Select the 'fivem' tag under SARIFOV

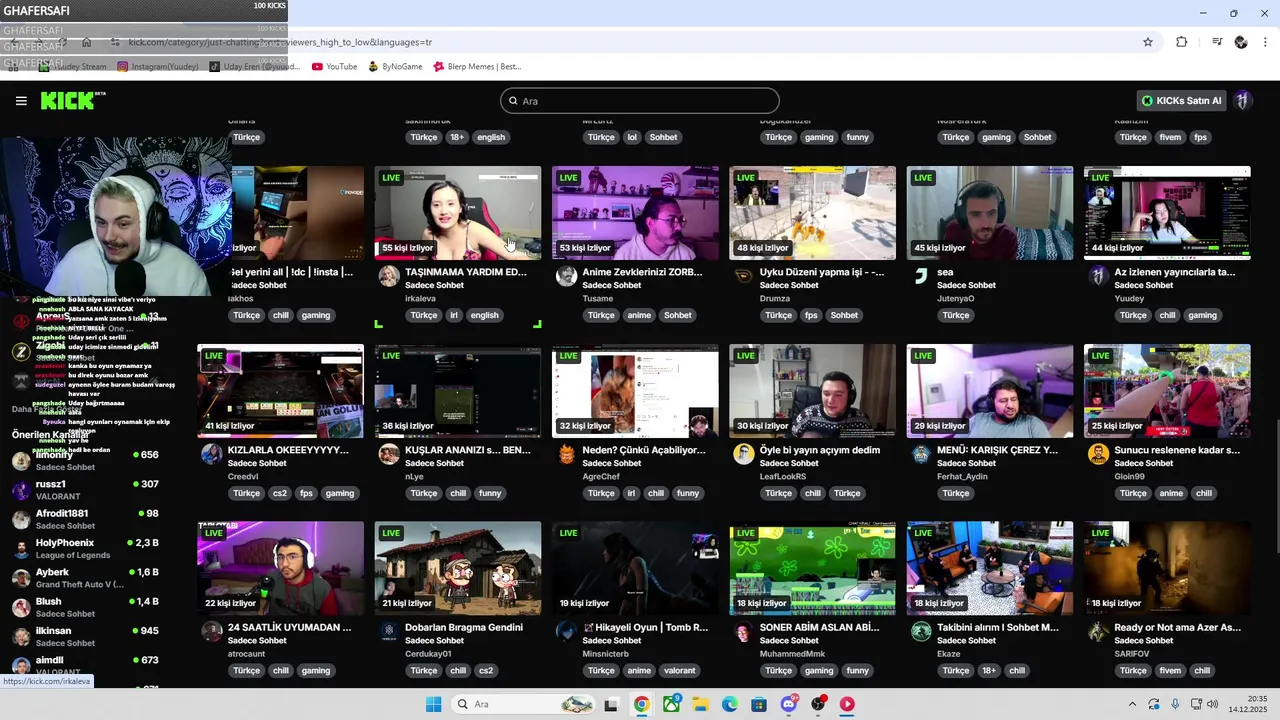point(1170,671)
